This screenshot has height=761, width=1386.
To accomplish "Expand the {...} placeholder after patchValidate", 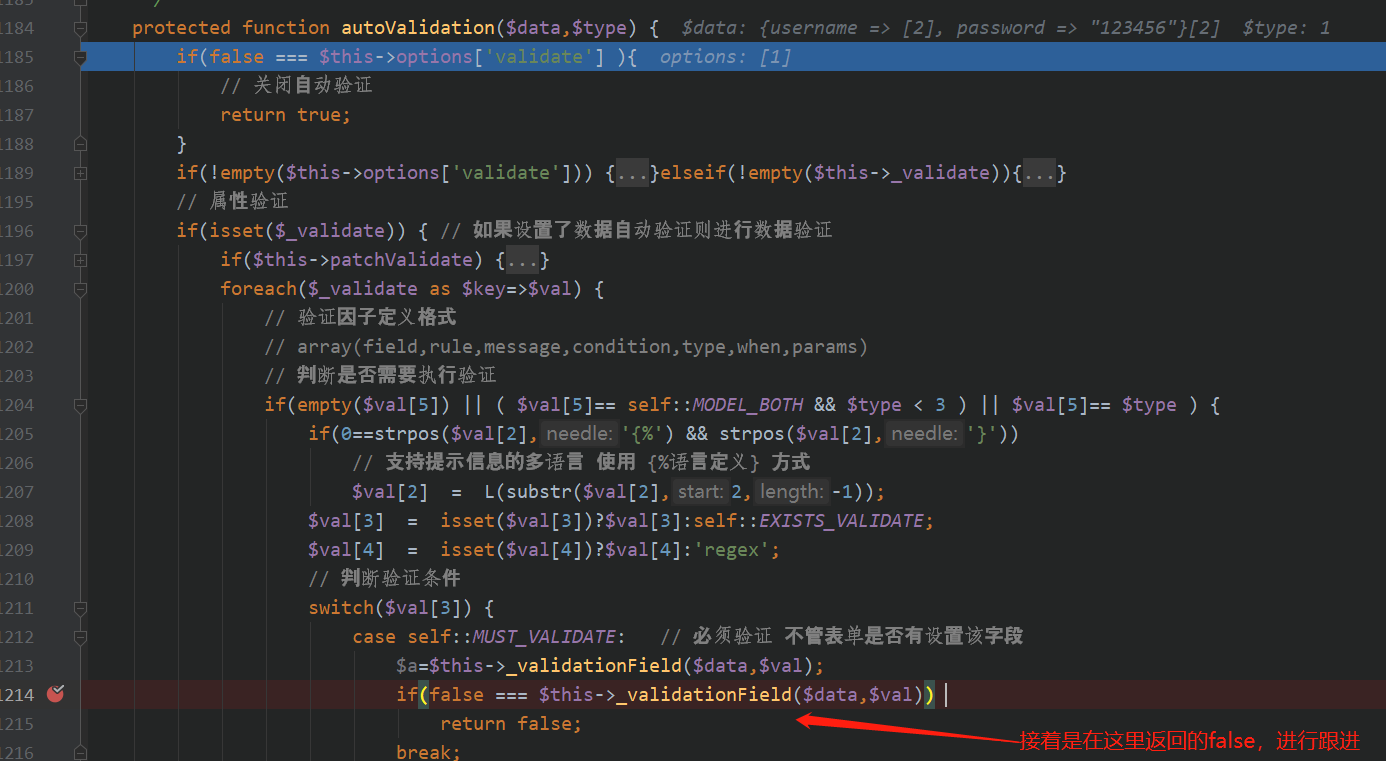I will [523, 261].
